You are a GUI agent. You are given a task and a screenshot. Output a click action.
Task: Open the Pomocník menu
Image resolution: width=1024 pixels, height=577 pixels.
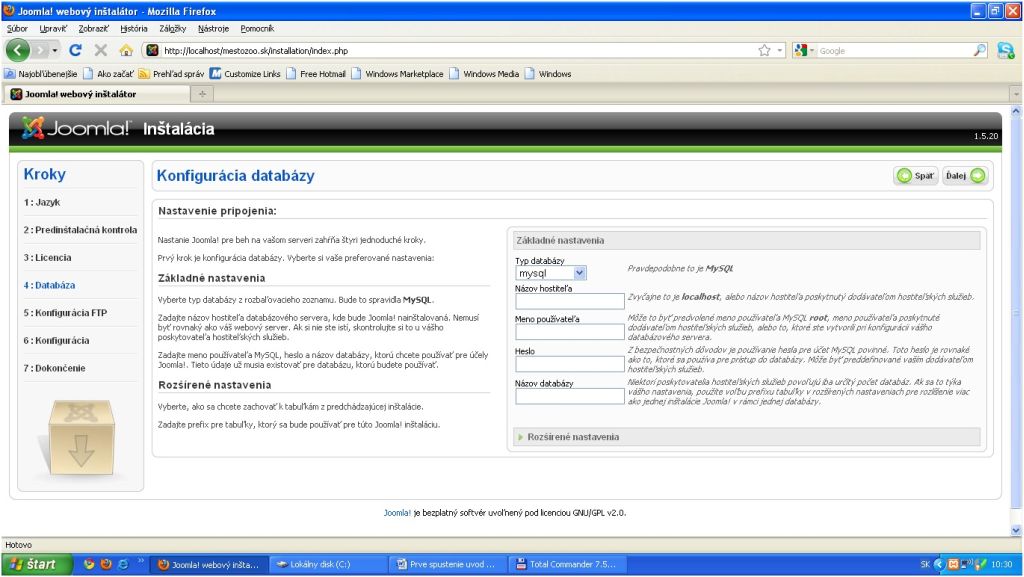(257, 29)
